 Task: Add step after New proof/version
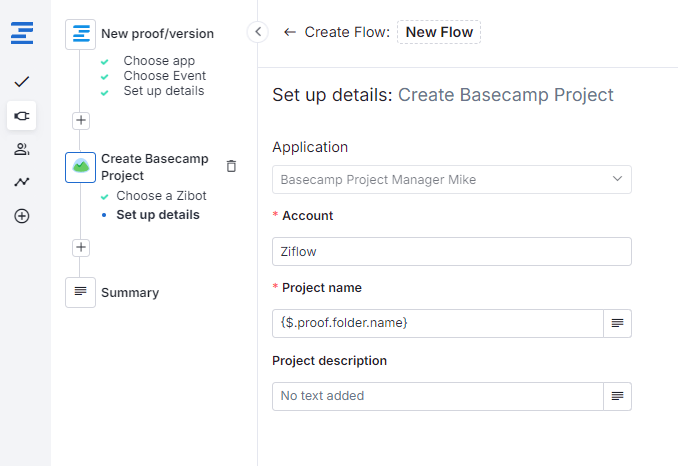(x=81, y=120)
